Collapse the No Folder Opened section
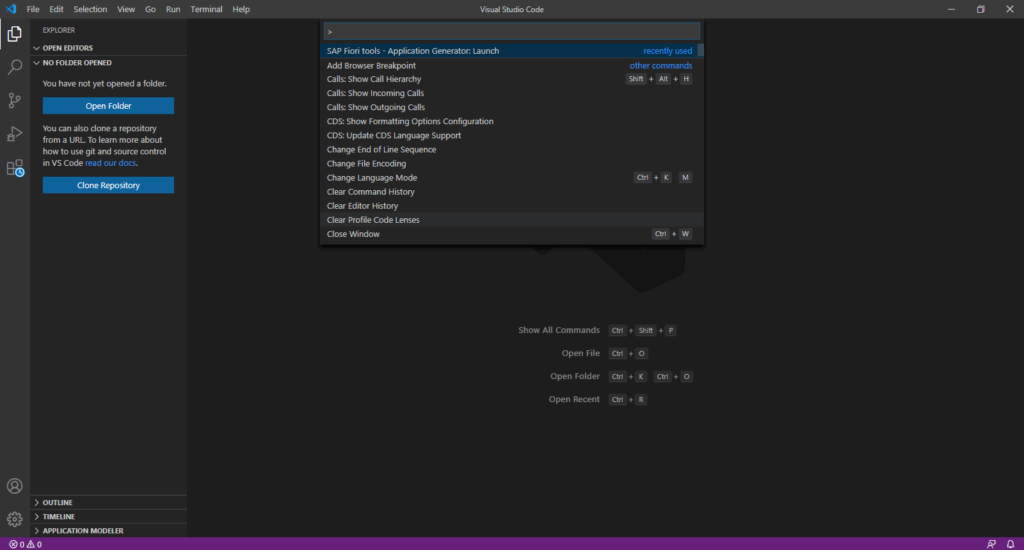 (108, 63)
